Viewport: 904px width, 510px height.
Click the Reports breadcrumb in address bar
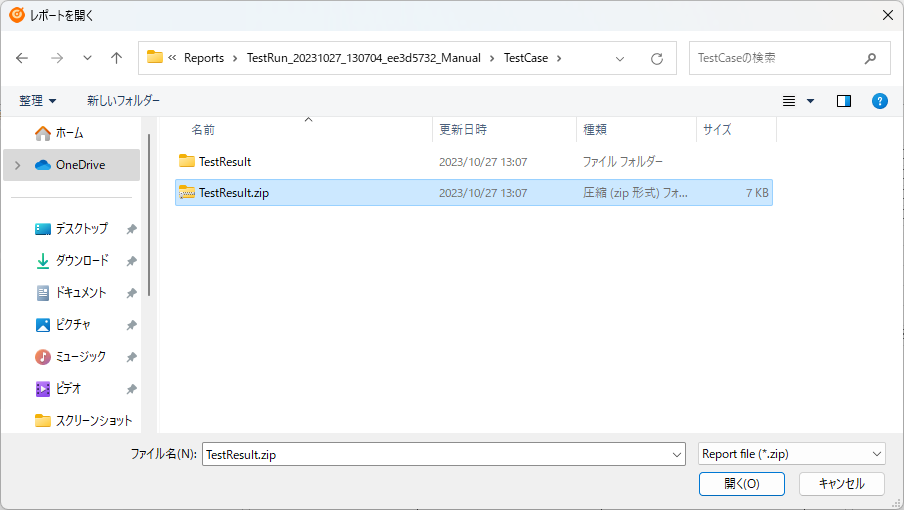[x=204, y=58]
